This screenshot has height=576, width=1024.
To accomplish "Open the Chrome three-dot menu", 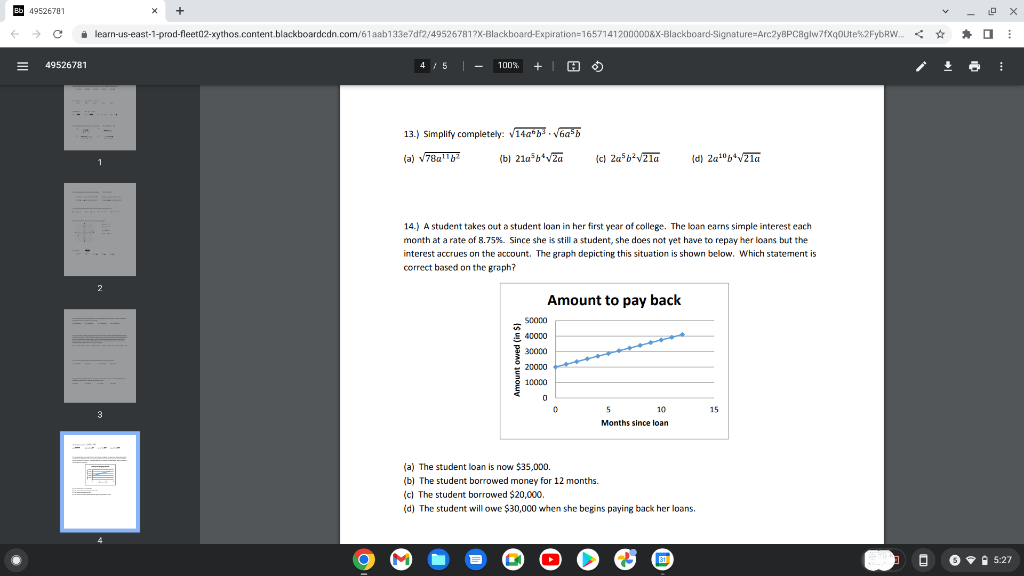I will point(1010,34).
